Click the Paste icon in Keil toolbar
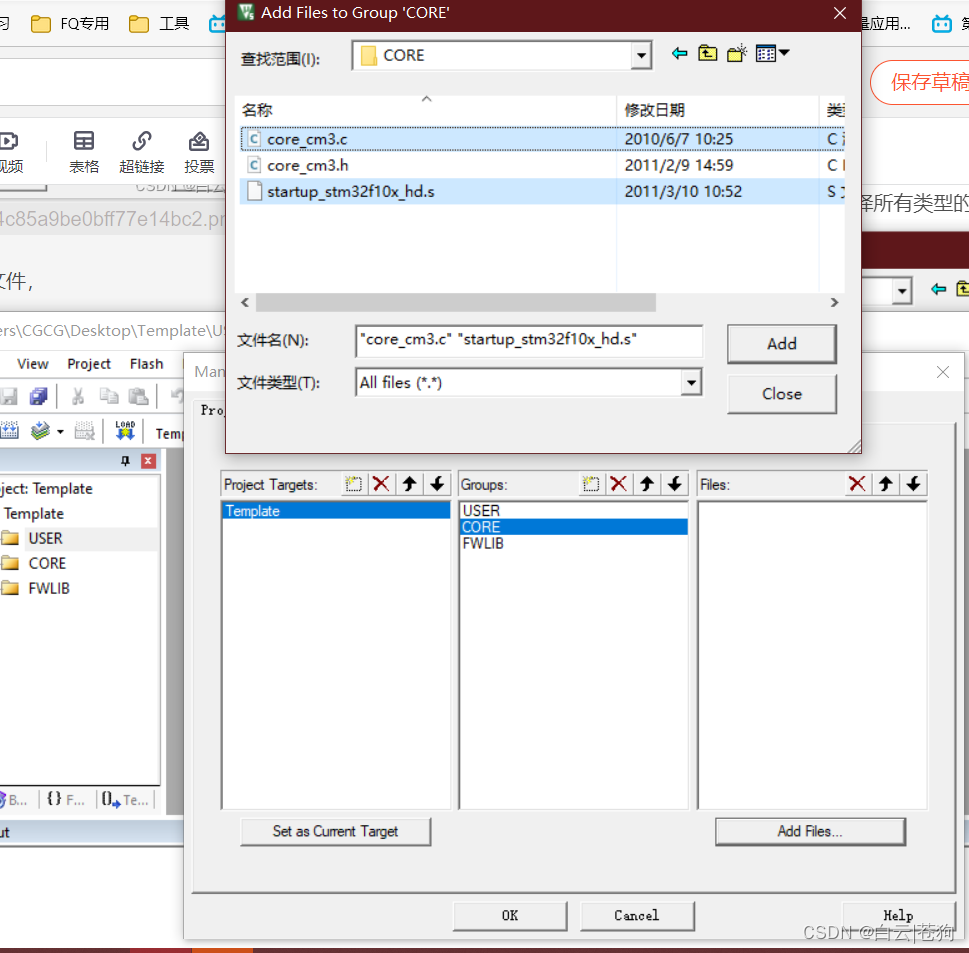The height and width of the screenshot is (953, 969). [x=138, y=396]
